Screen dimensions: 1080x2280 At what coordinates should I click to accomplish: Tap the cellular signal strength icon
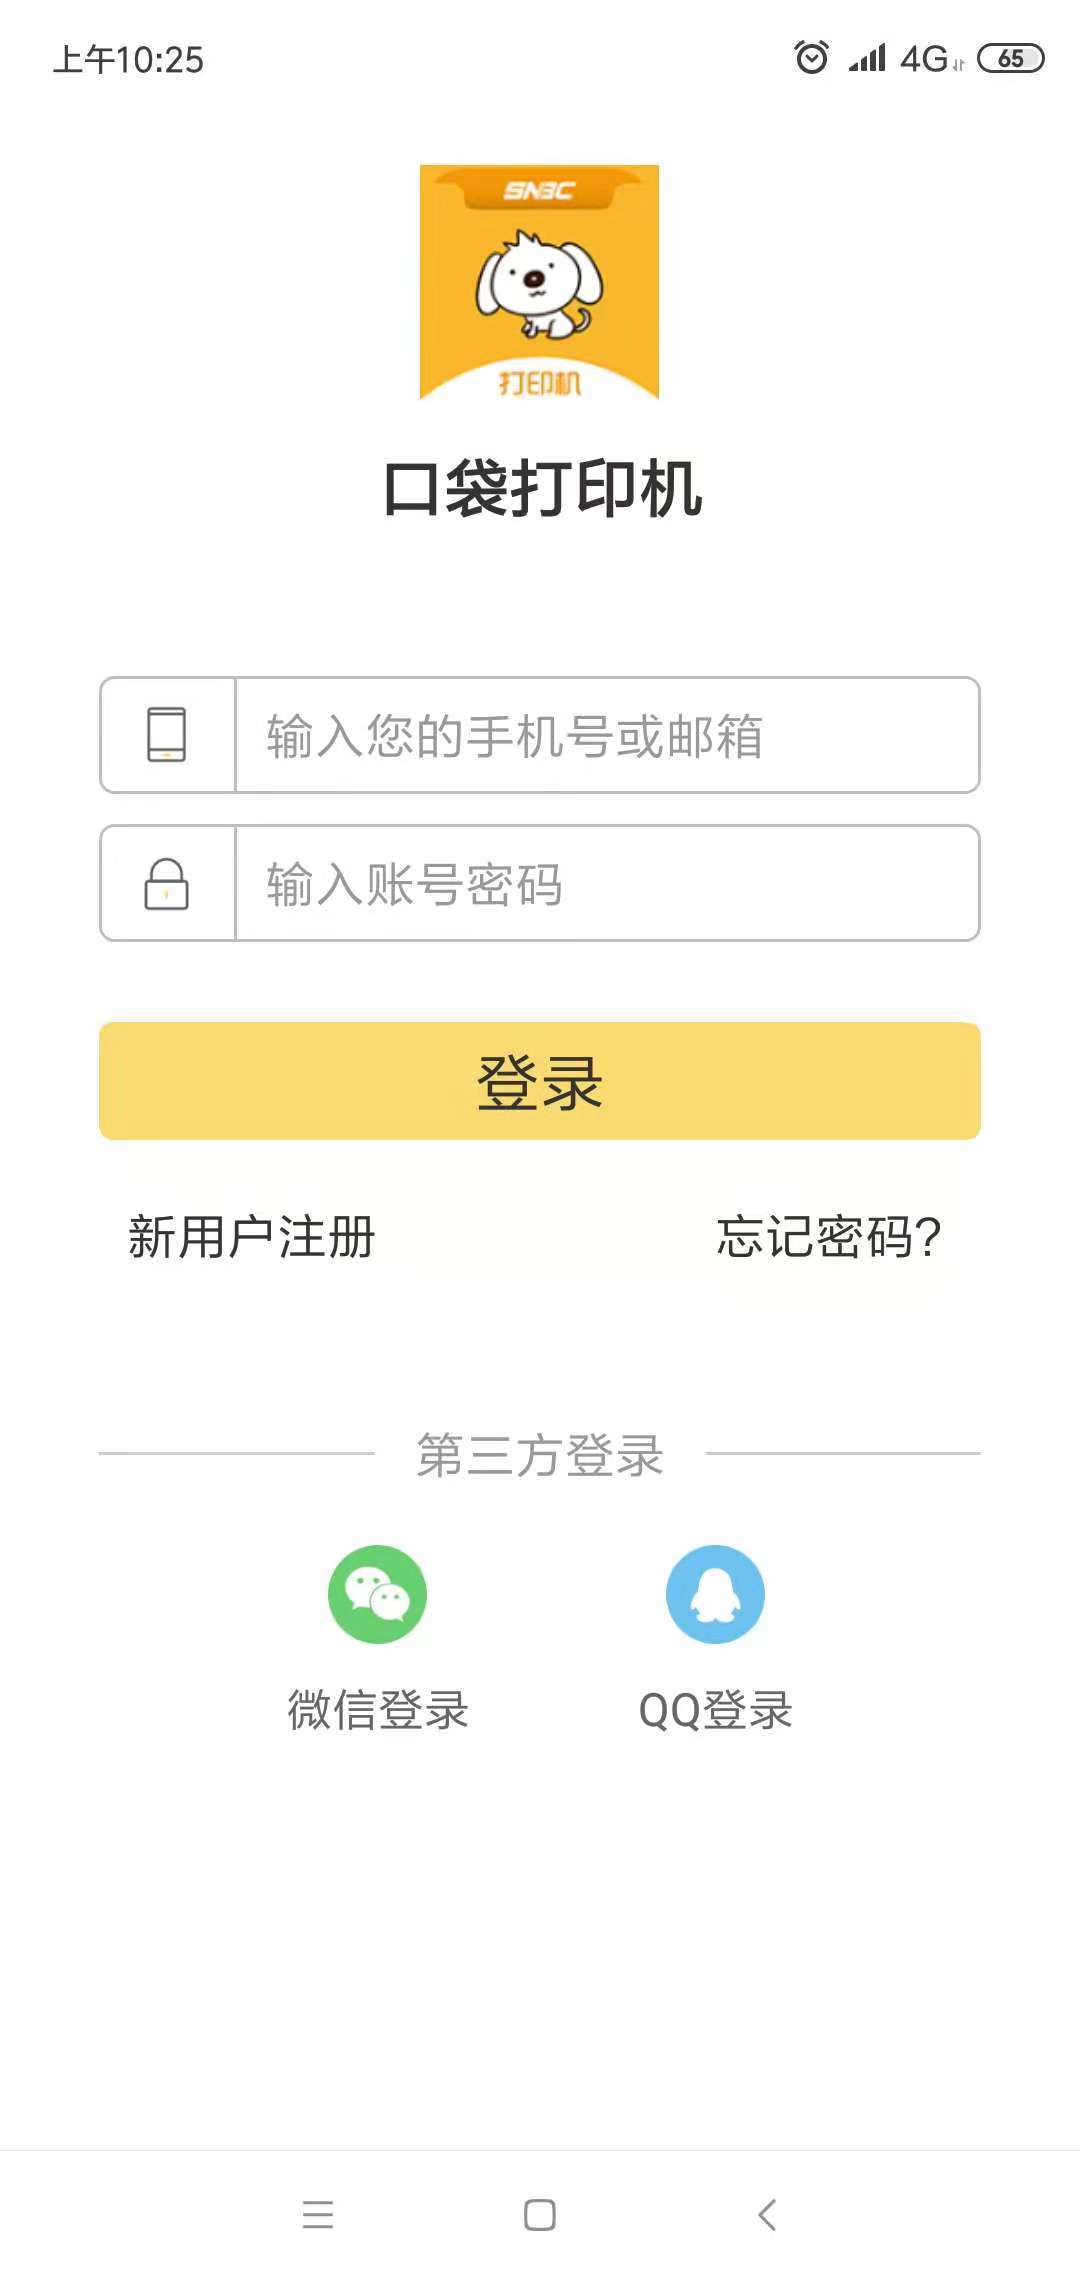click(867, 58)
